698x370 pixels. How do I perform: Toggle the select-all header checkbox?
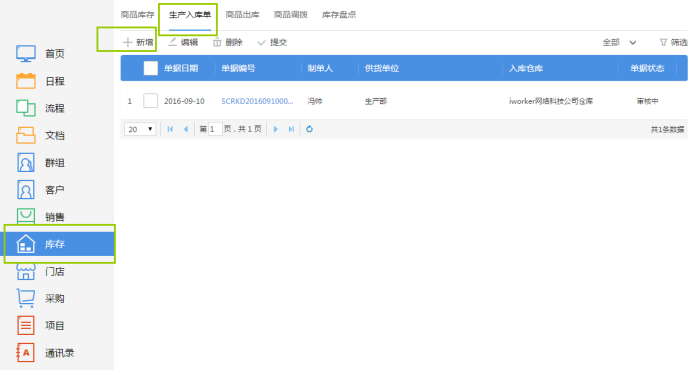coord(150,68)
